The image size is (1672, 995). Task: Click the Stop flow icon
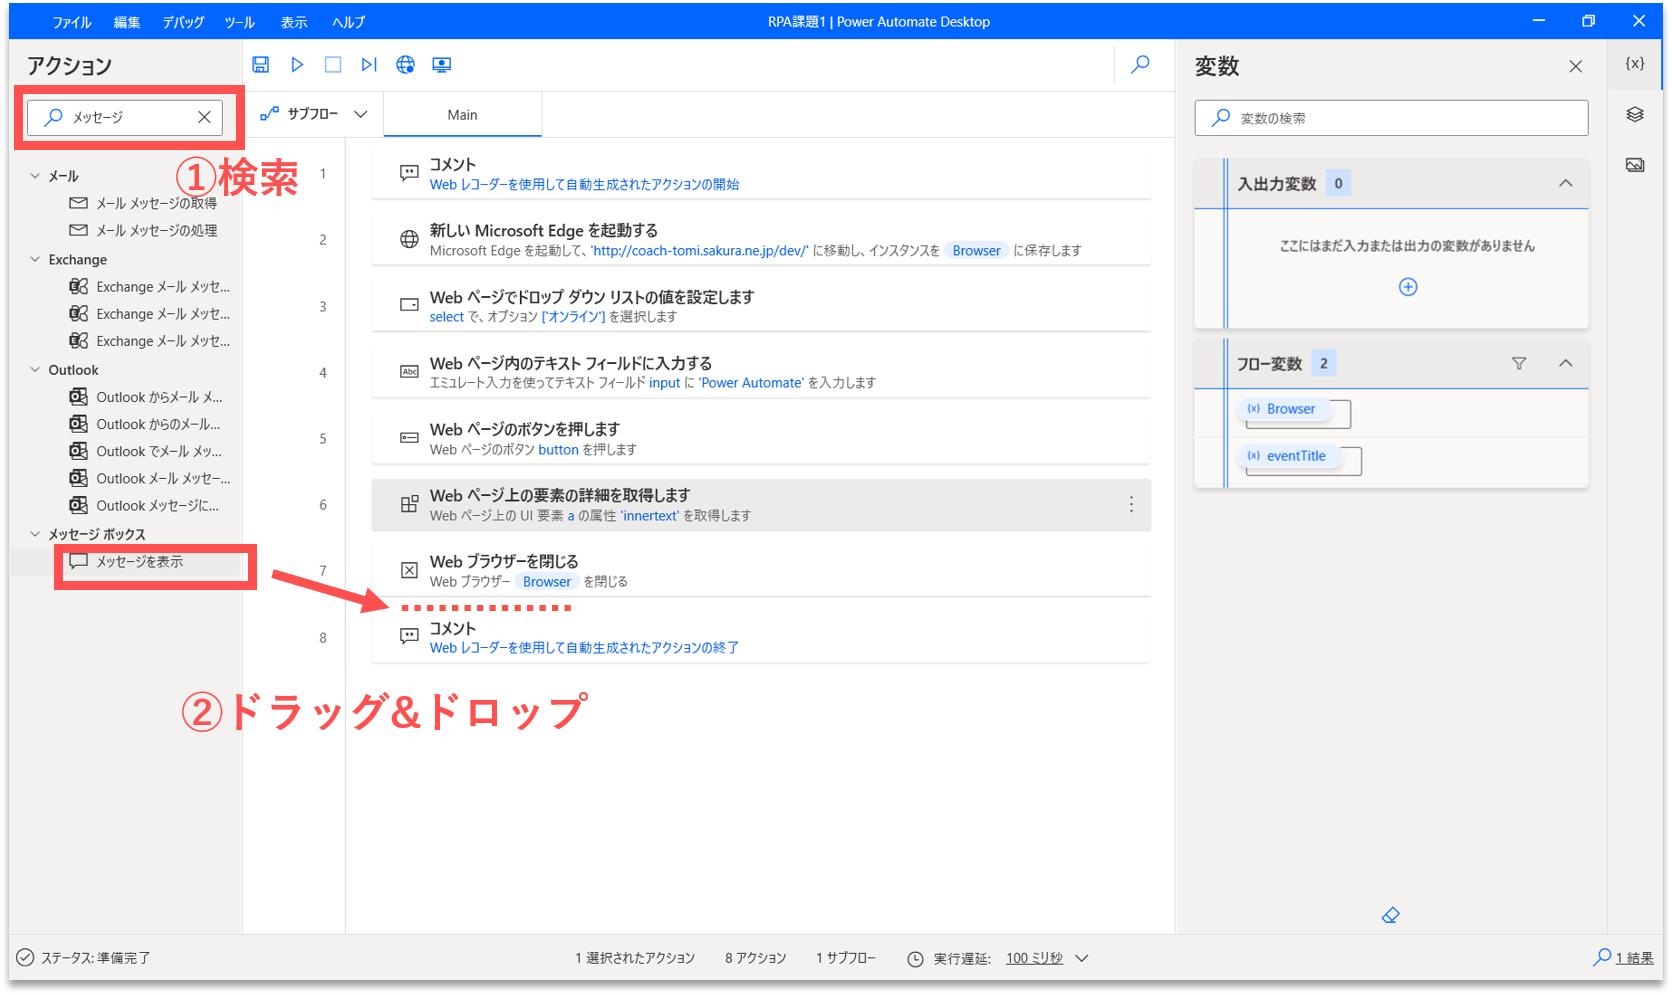333,65
